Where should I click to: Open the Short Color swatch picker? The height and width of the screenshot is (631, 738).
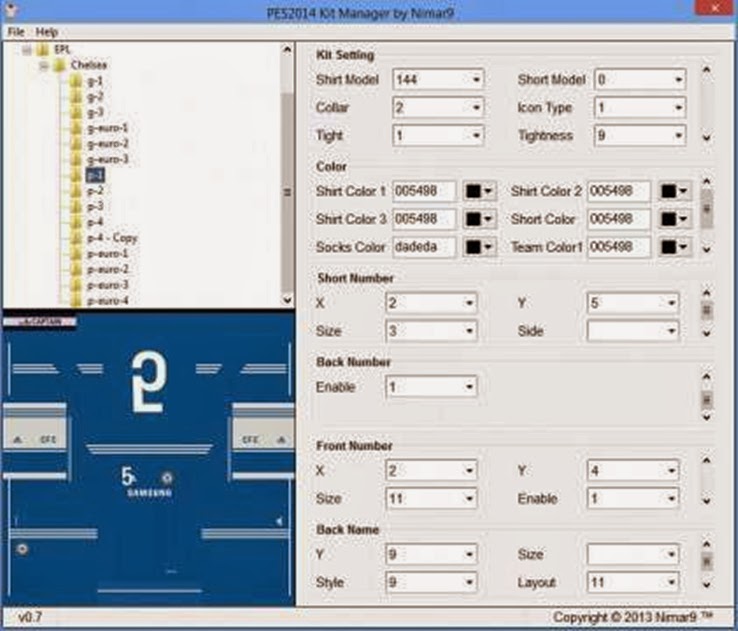tap(674, 219)
